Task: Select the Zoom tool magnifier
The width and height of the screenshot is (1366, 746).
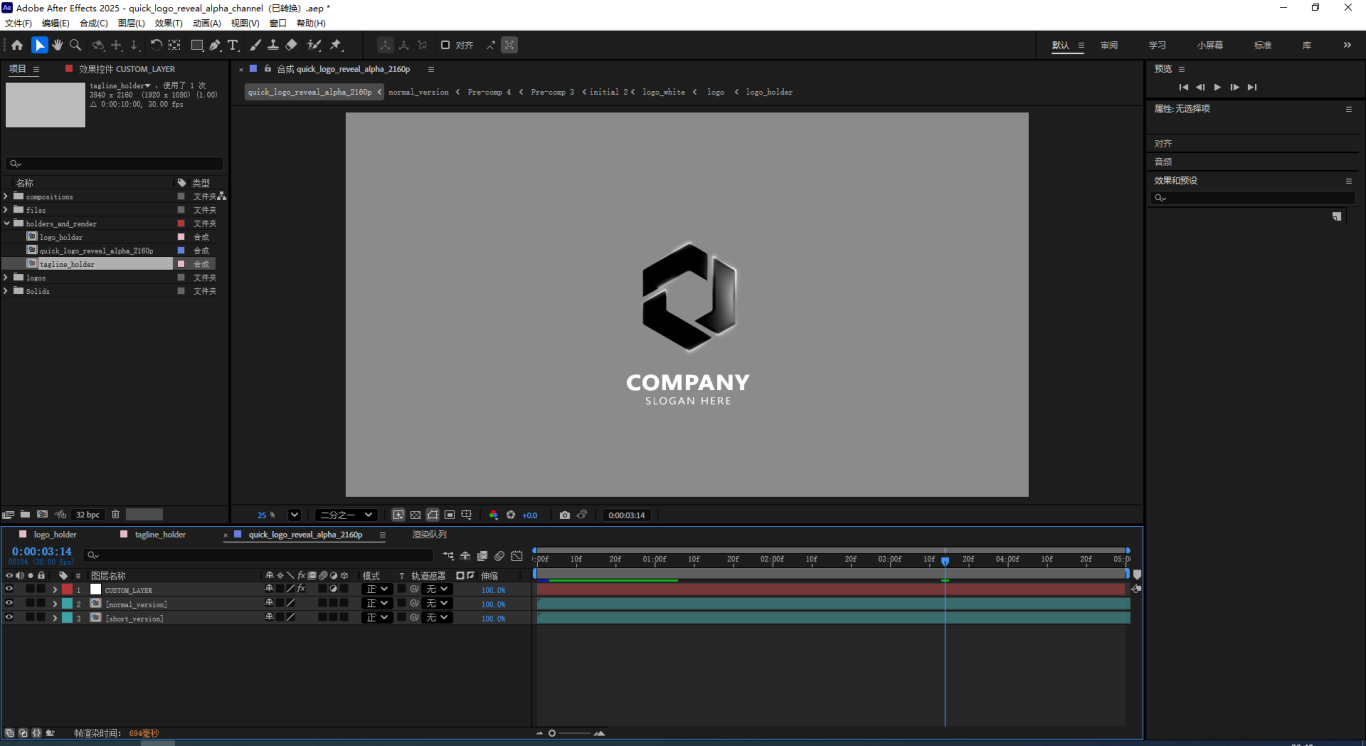Action: [75, 45]
